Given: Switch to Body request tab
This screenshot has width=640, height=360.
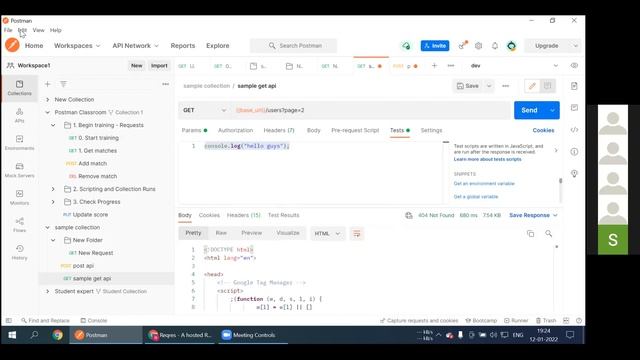Looking at the screenshot, I should coord(313,130).
